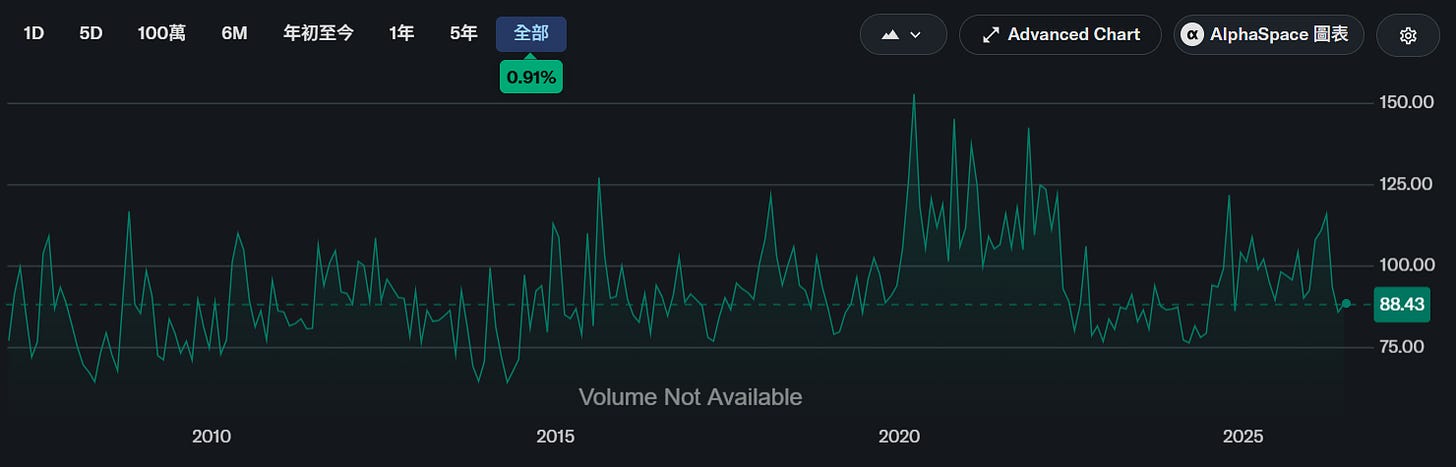Viewport: 1456px width, 467px height.
Task: Click the area chart mountain icon
Action: pos(890,35)
